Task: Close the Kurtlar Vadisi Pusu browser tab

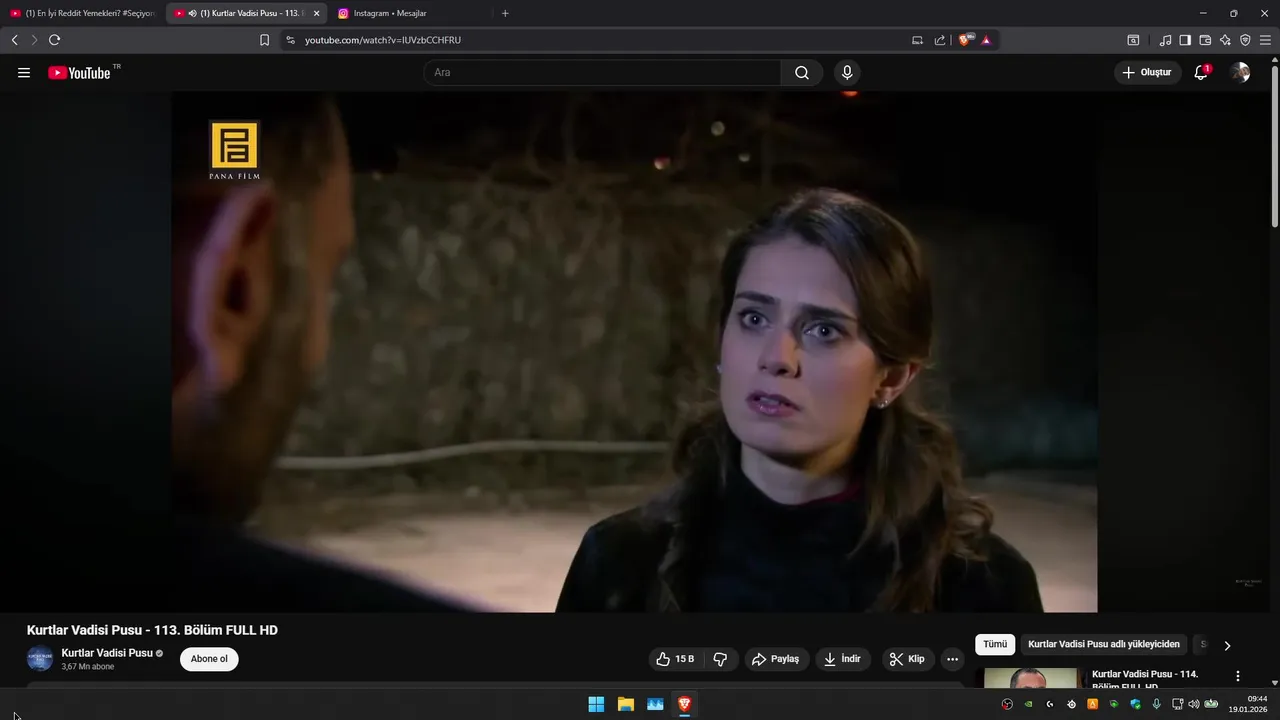Action: point(317,13)
